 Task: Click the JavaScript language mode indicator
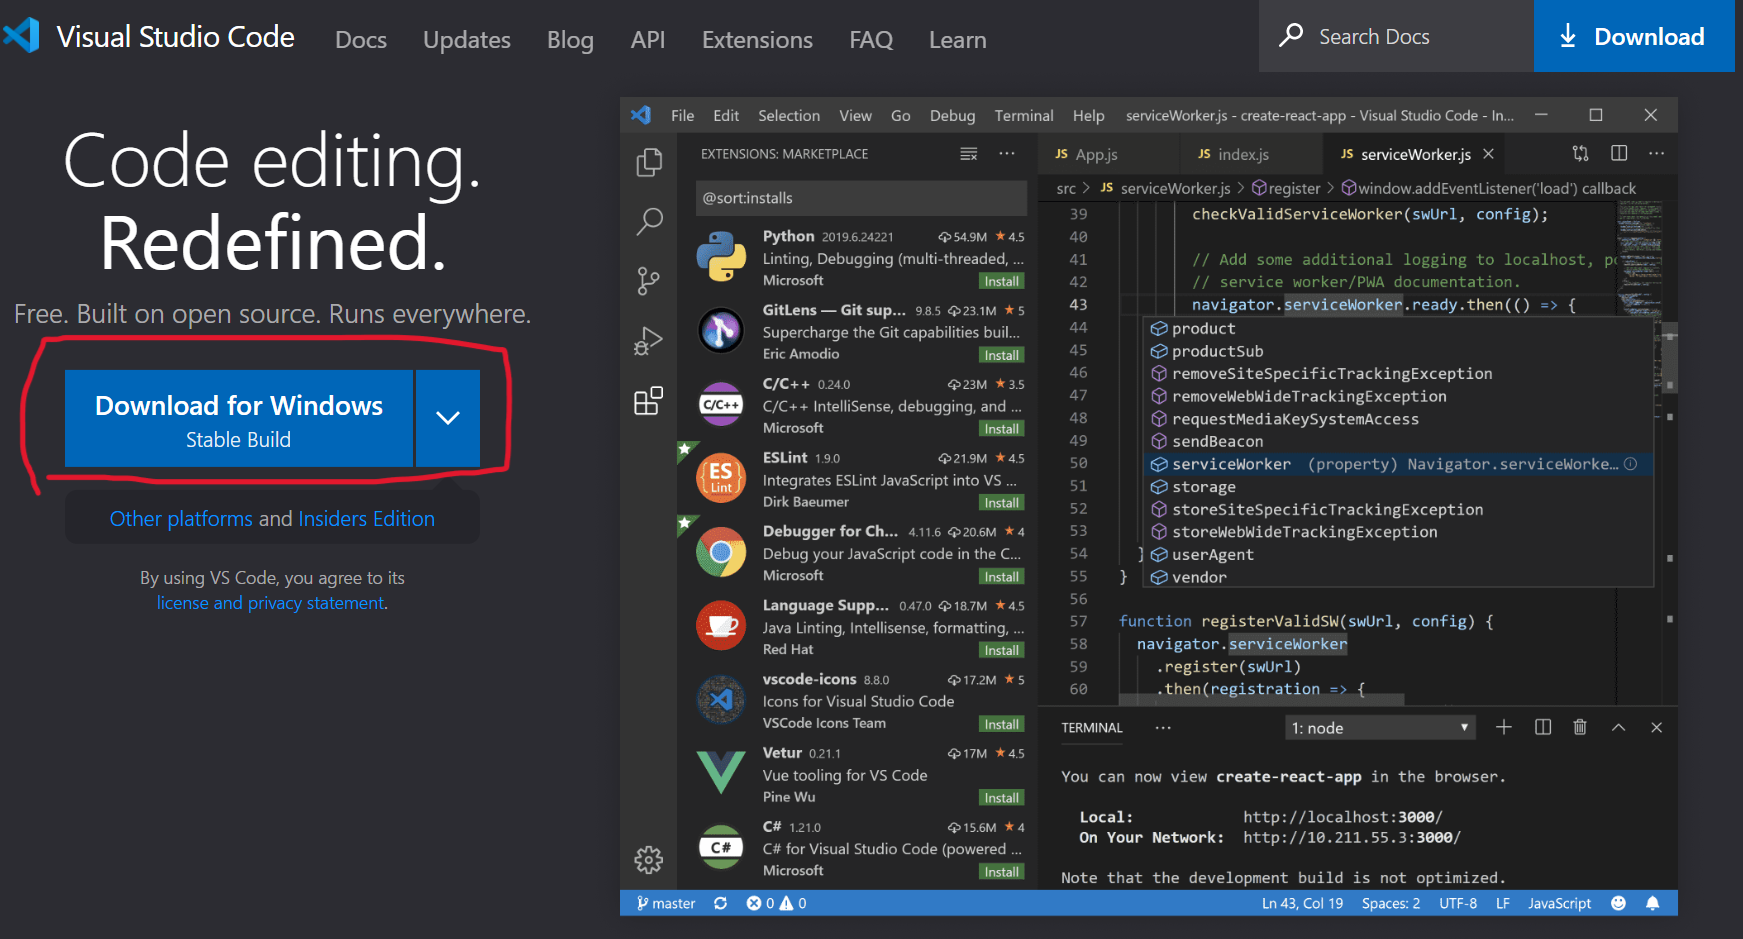[x=1559, y=903]
